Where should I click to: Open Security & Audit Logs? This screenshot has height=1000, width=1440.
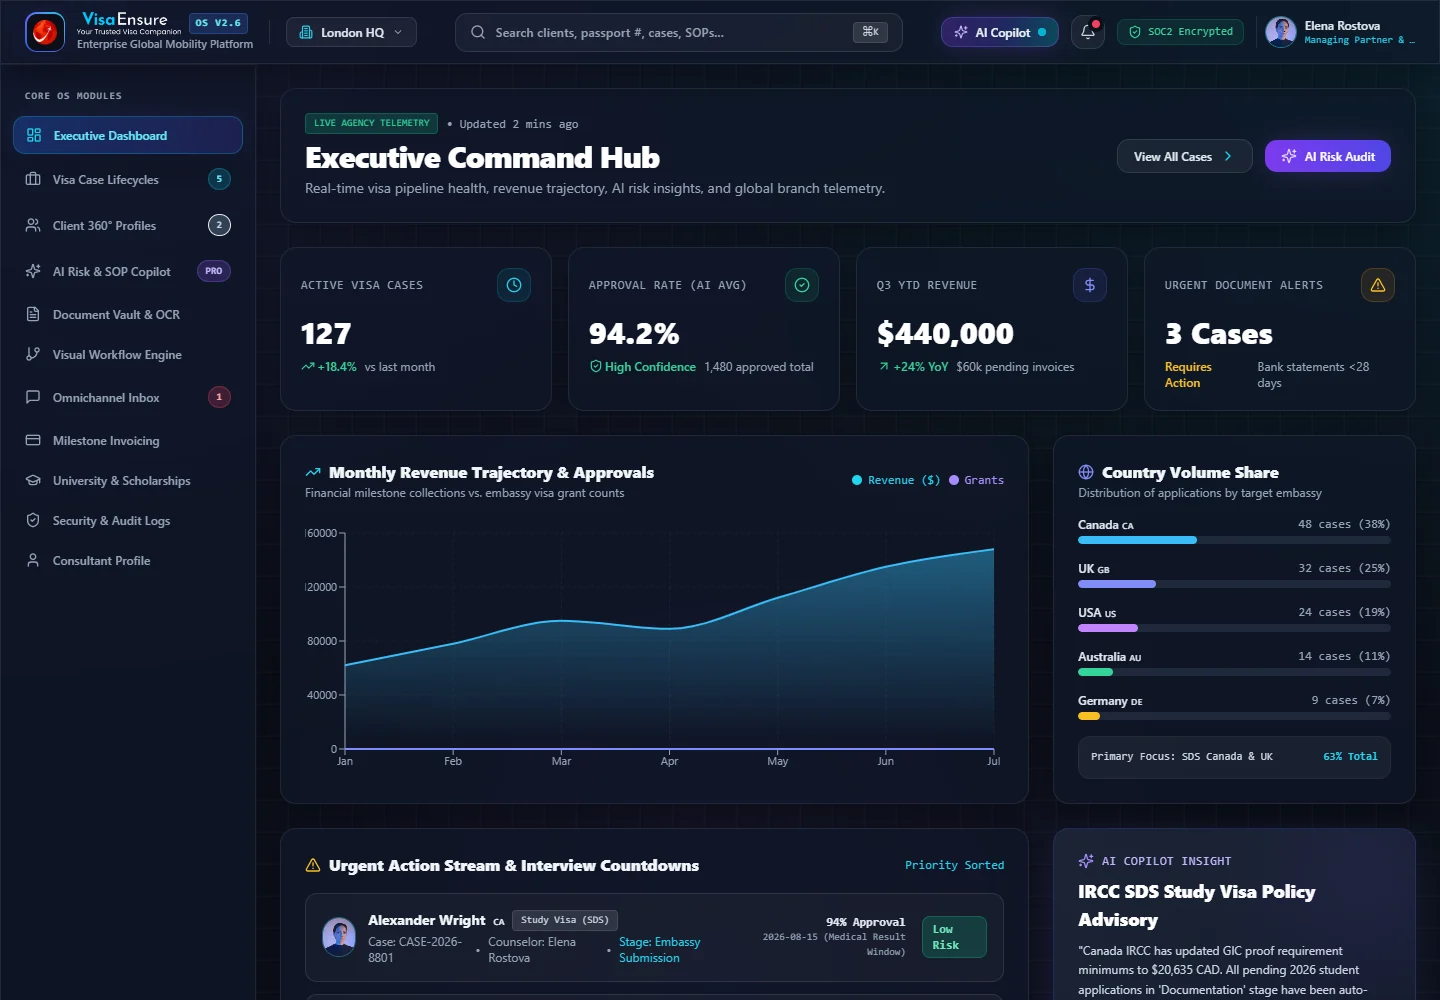(x=128, y=520)
